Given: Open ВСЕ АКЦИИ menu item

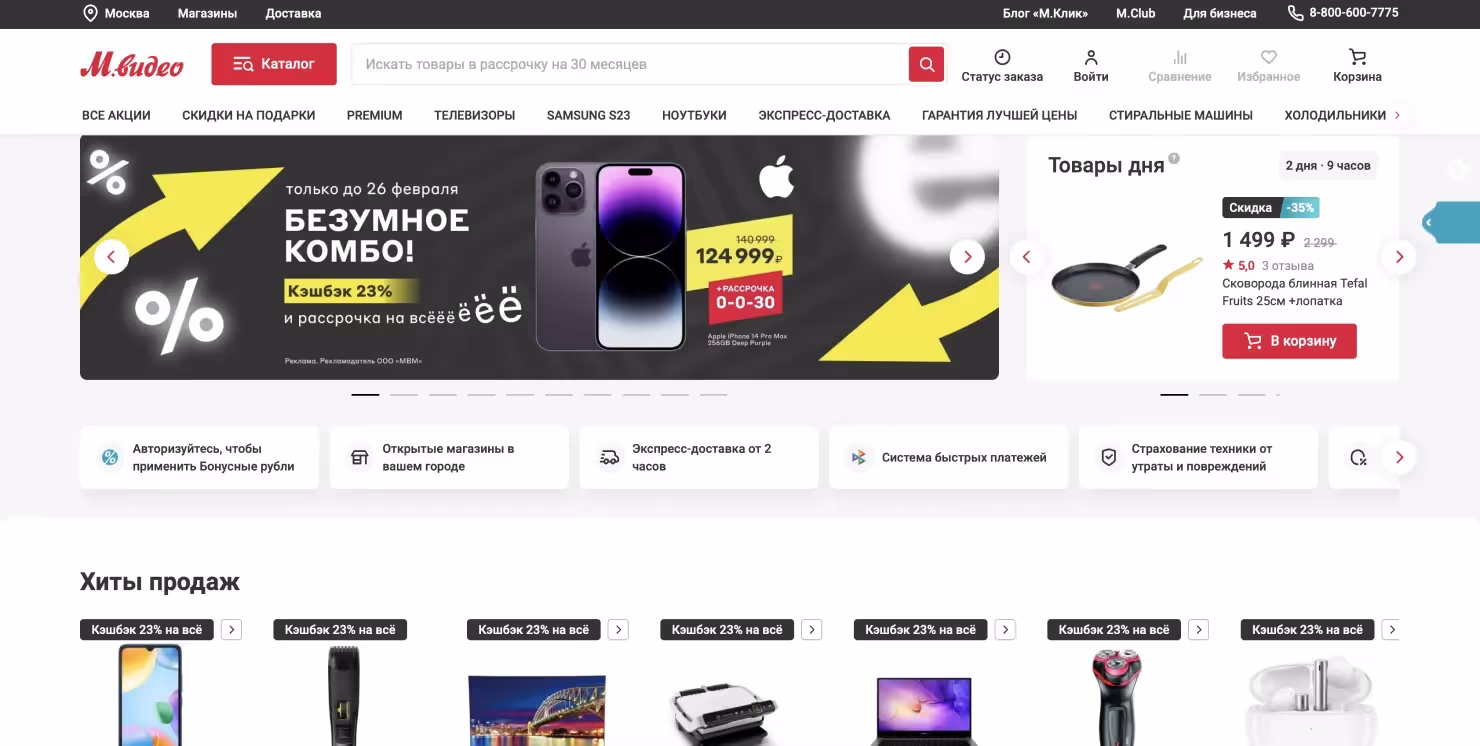Looking at the screenshot, I should (116, 115).
